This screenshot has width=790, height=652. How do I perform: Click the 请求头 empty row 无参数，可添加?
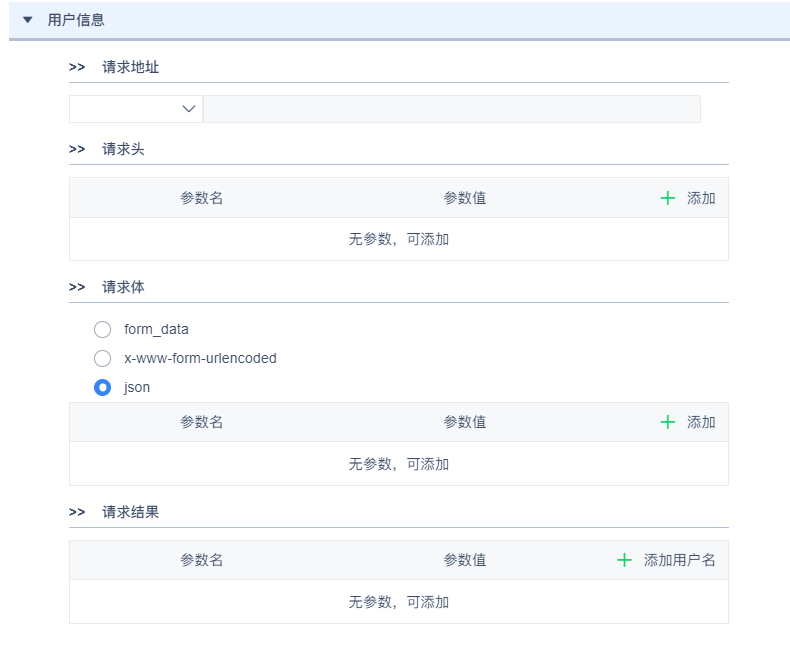pyautogui.click(x=398, y=239)
